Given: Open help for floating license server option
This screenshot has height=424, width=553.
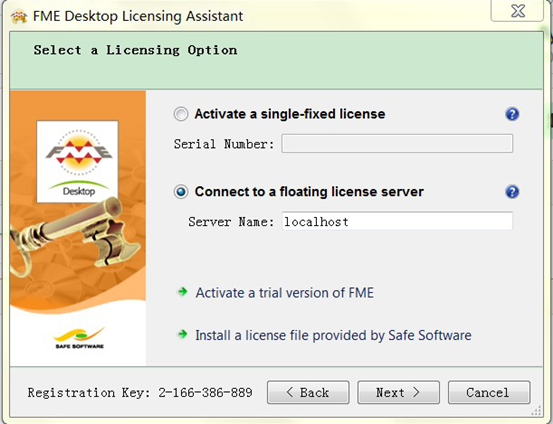Looking at the screenshot, I should tap(512, 192).
